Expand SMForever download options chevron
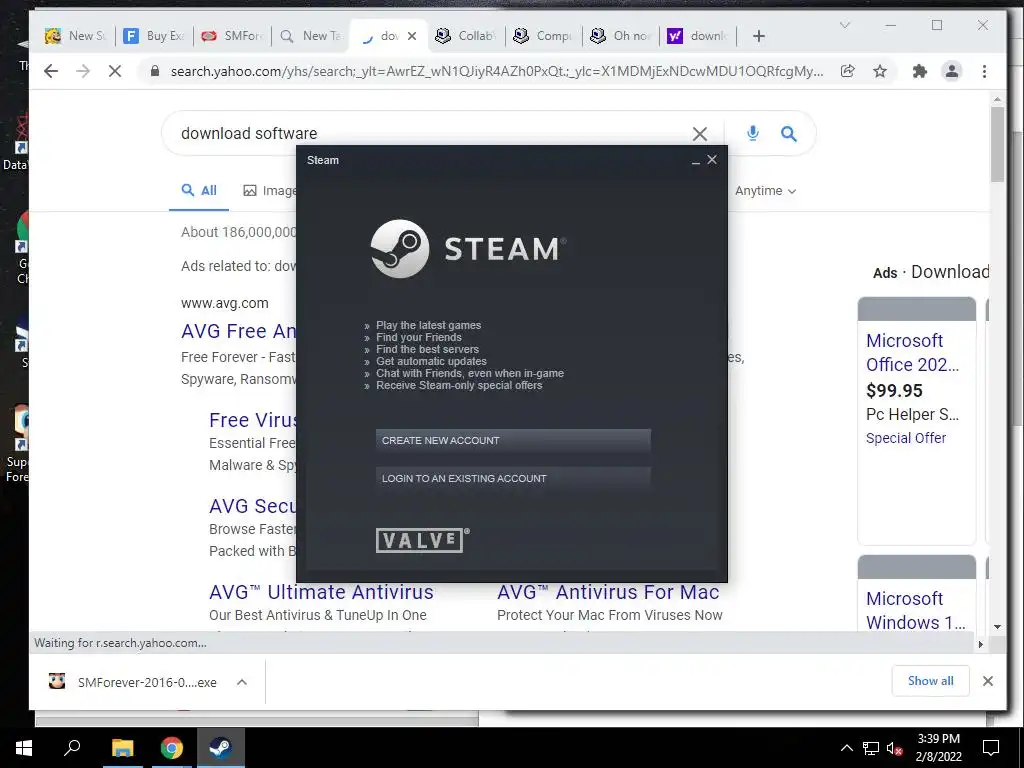The image size is (1024, 768). pos(242,682)
